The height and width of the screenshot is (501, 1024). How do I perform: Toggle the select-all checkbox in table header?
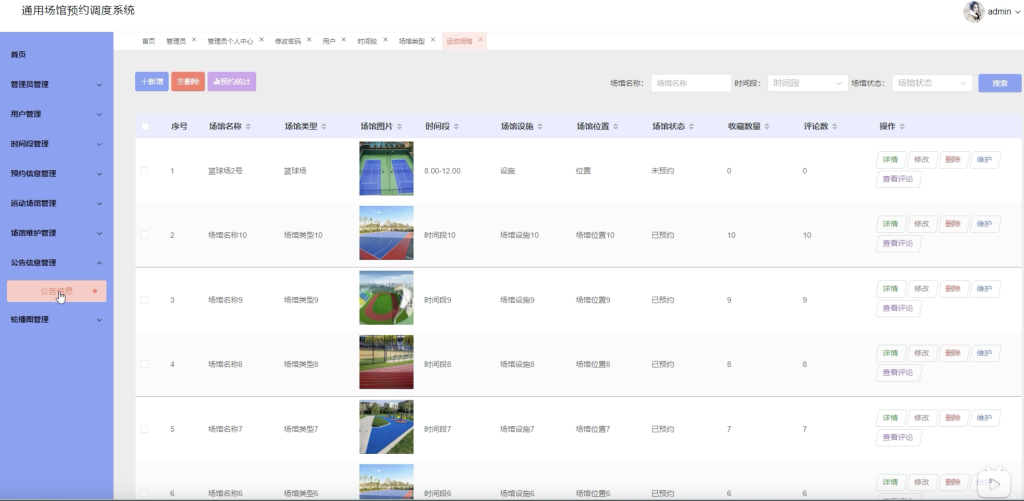click(x=145, y=127)
